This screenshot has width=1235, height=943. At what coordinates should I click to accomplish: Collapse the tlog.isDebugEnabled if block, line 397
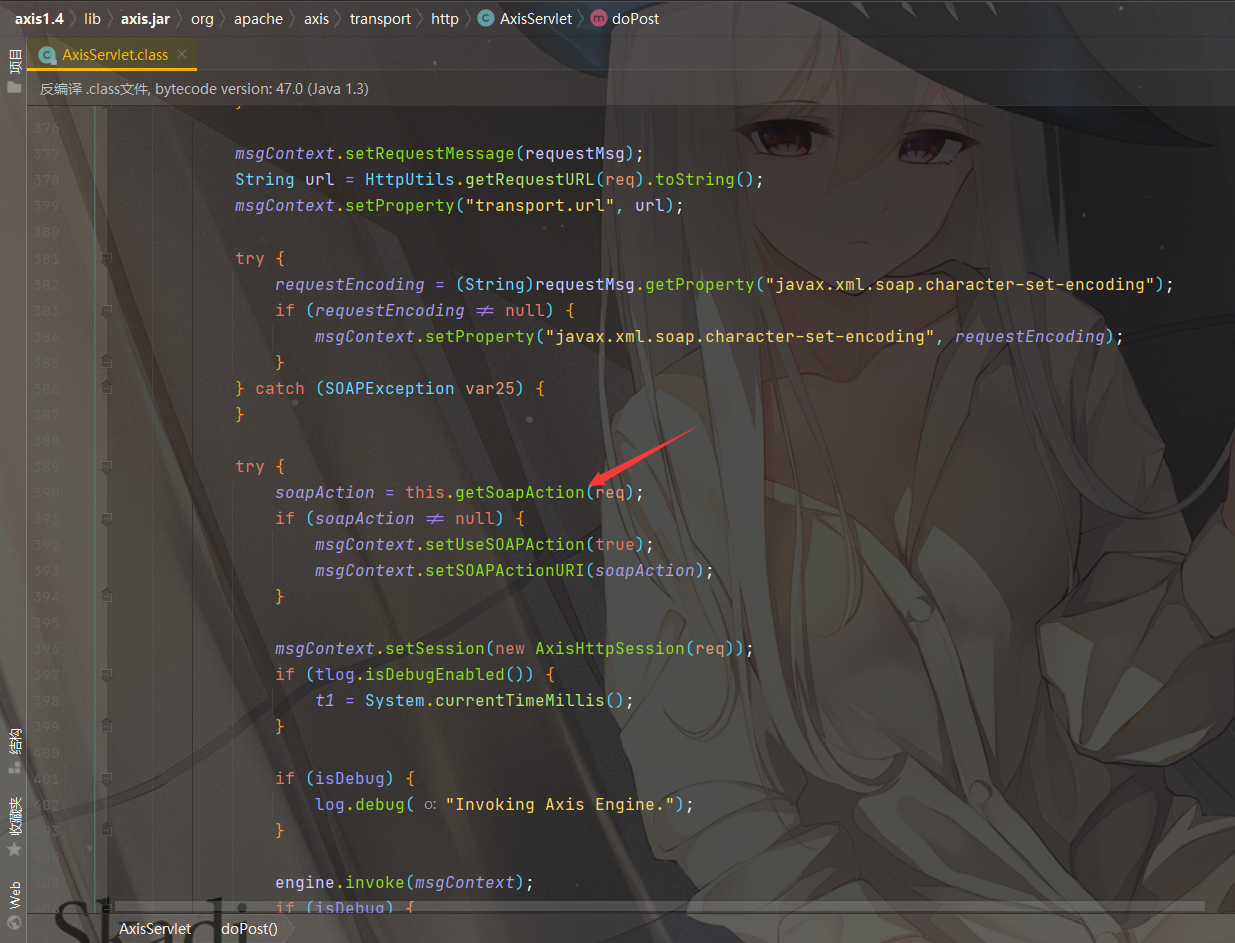[x=106, y=674]
